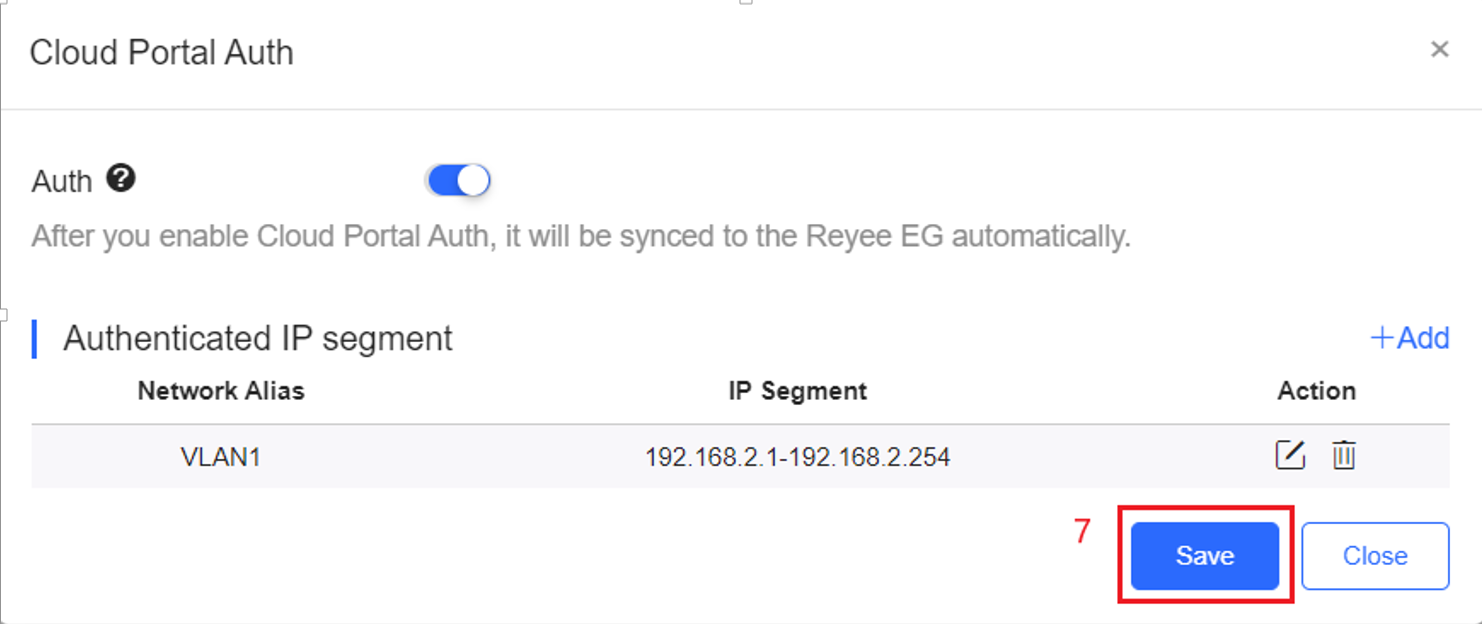
Task: Click the Network Alias column header
Action: click(221, 391)
